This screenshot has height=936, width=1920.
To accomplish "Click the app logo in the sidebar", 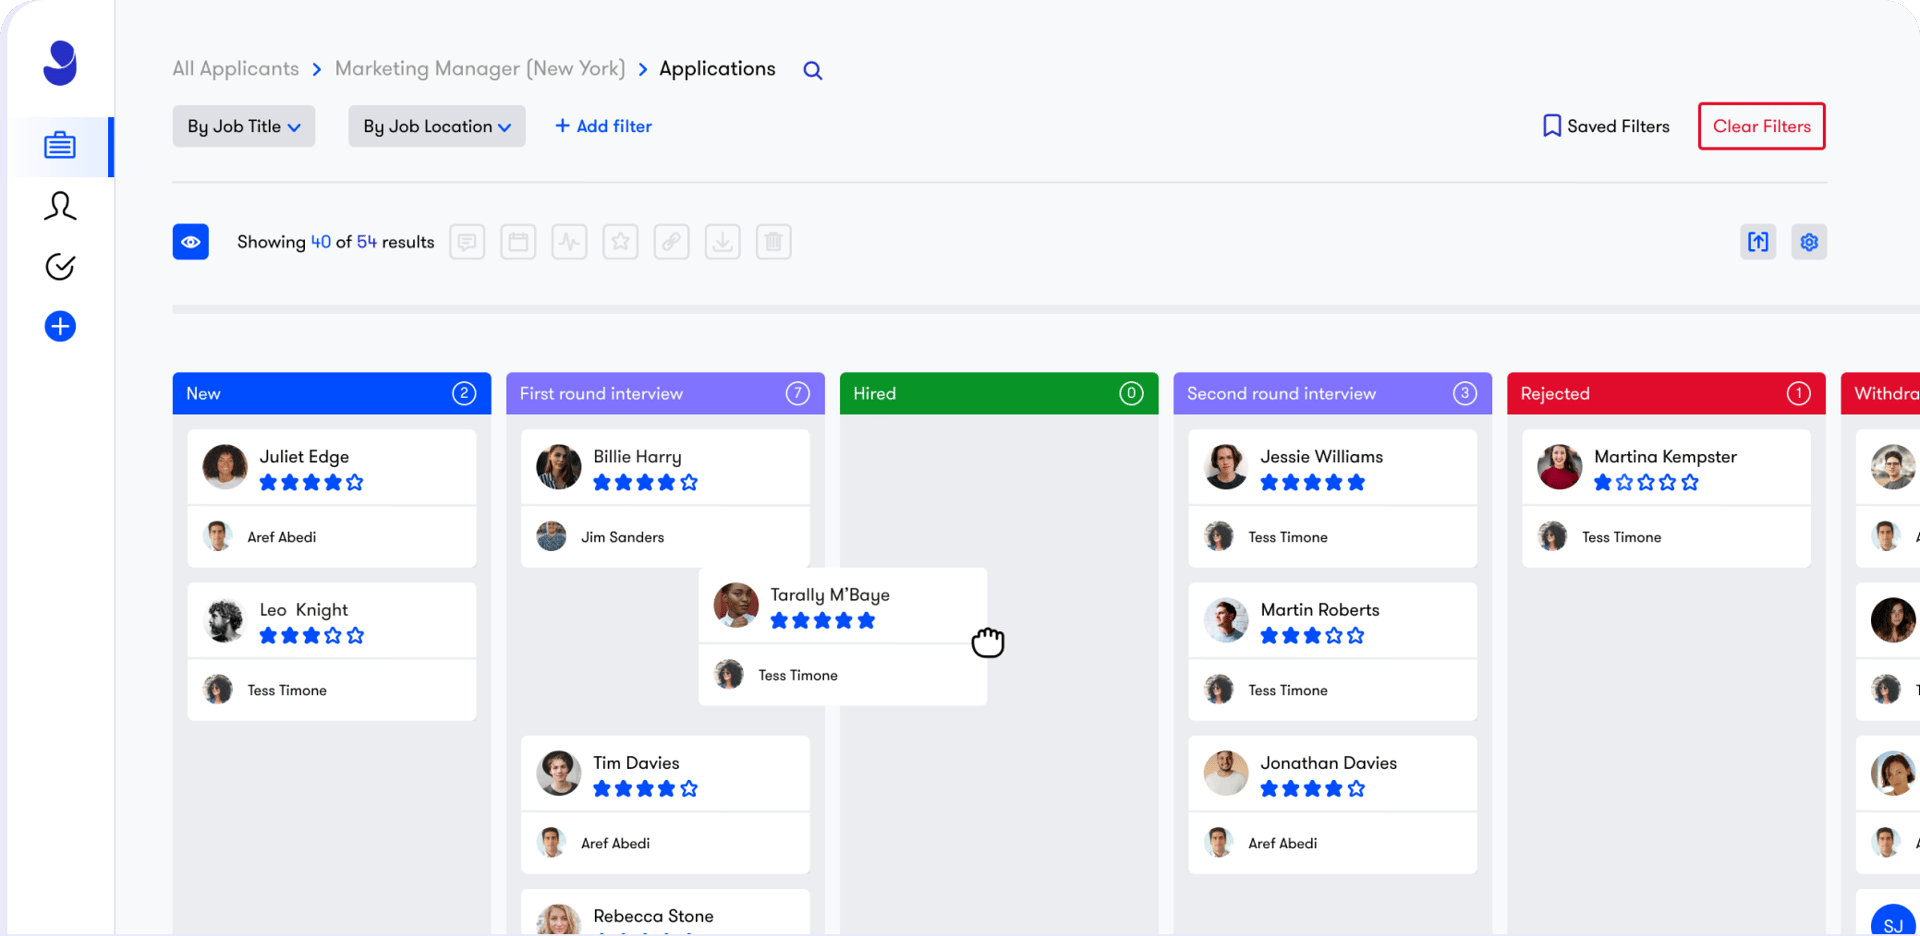I will (x=60, y=63).
